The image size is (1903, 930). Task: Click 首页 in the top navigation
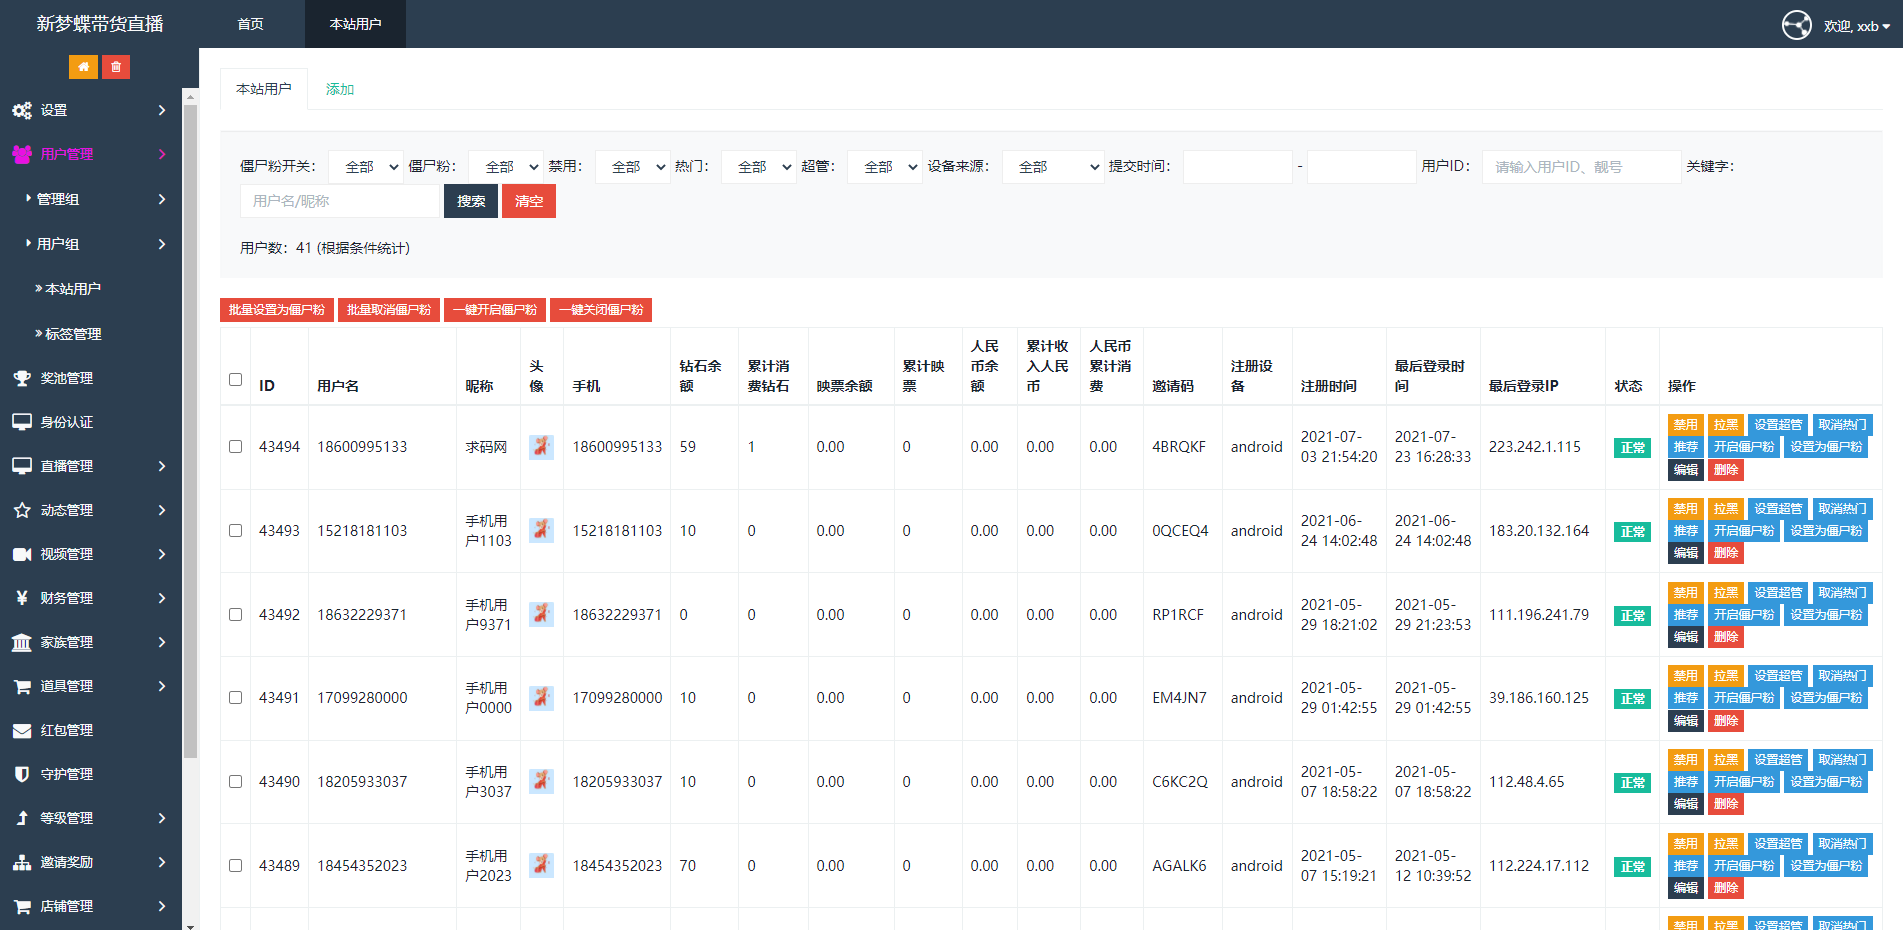tap(250, 24)
